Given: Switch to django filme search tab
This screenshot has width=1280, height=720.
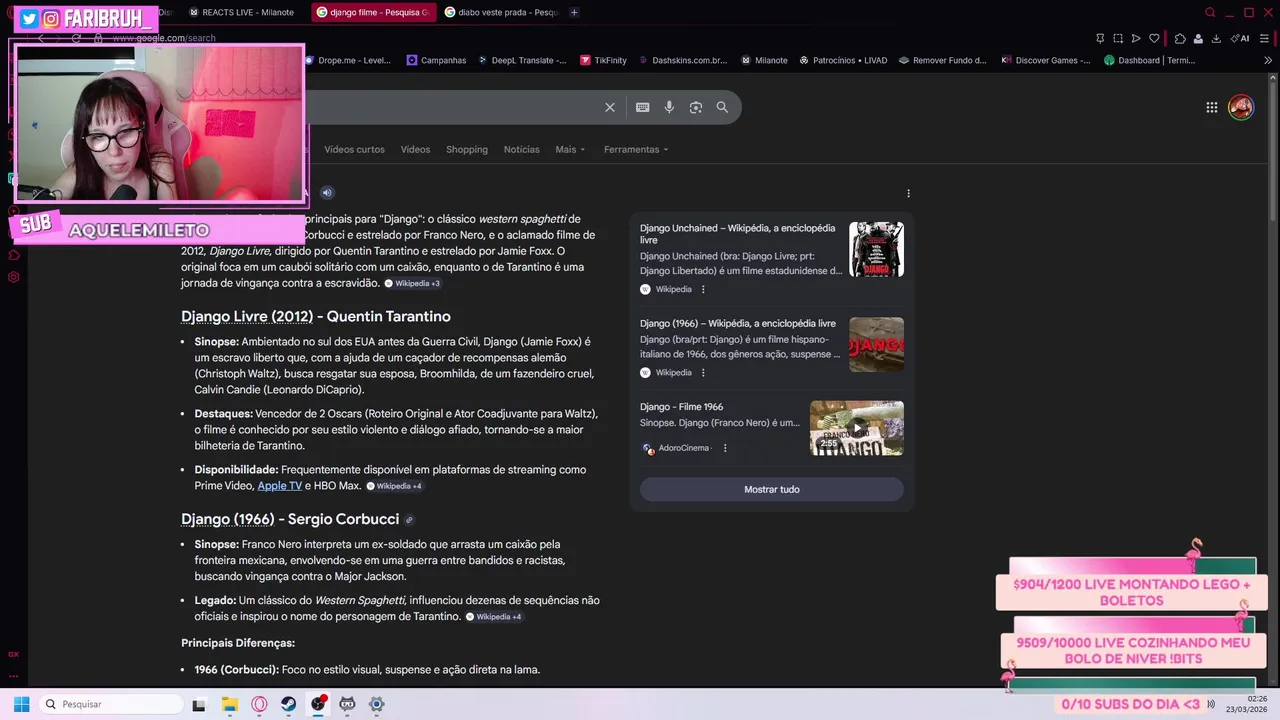Looking at the screenshot, I should click(371, 12).
